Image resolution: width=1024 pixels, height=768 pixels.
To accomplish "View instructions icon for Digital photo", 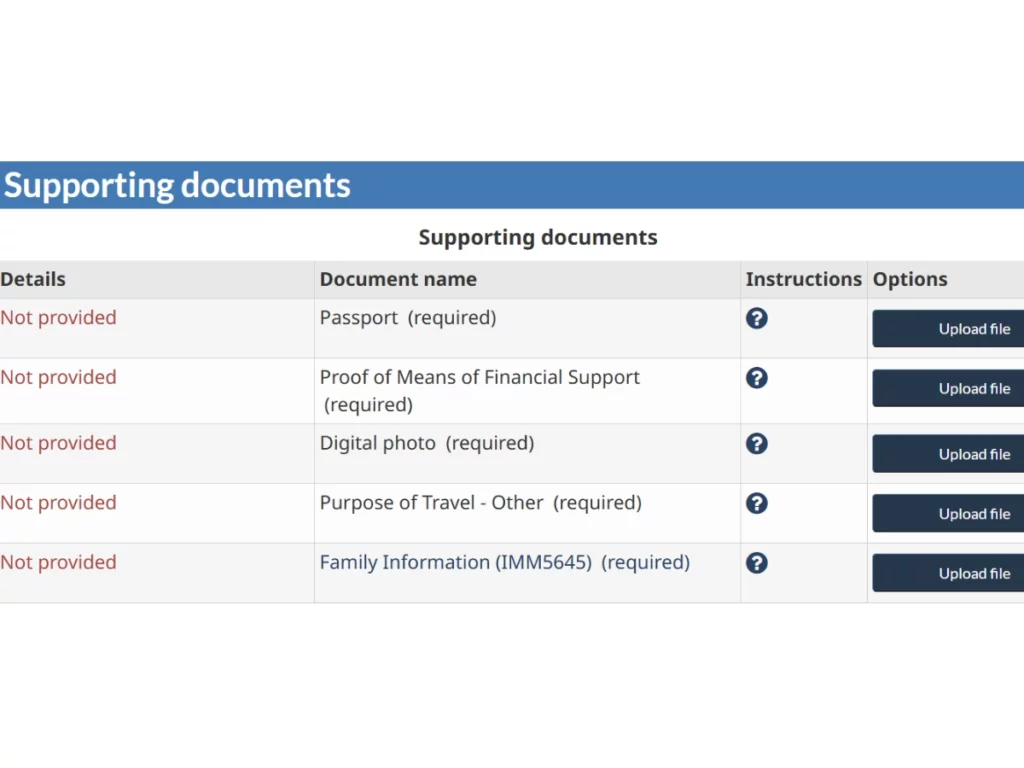I will coord(757,444).
